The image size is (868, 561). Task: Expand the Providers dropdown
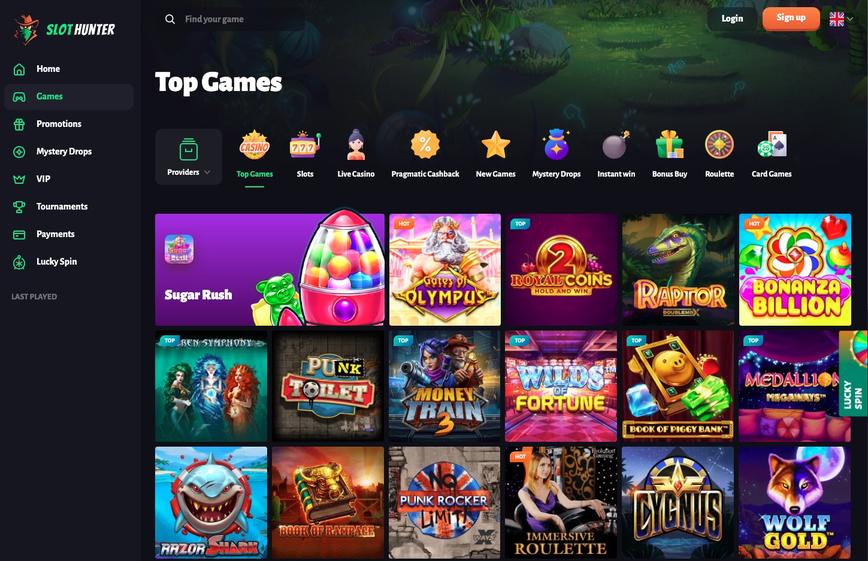[x=189, y=157]
